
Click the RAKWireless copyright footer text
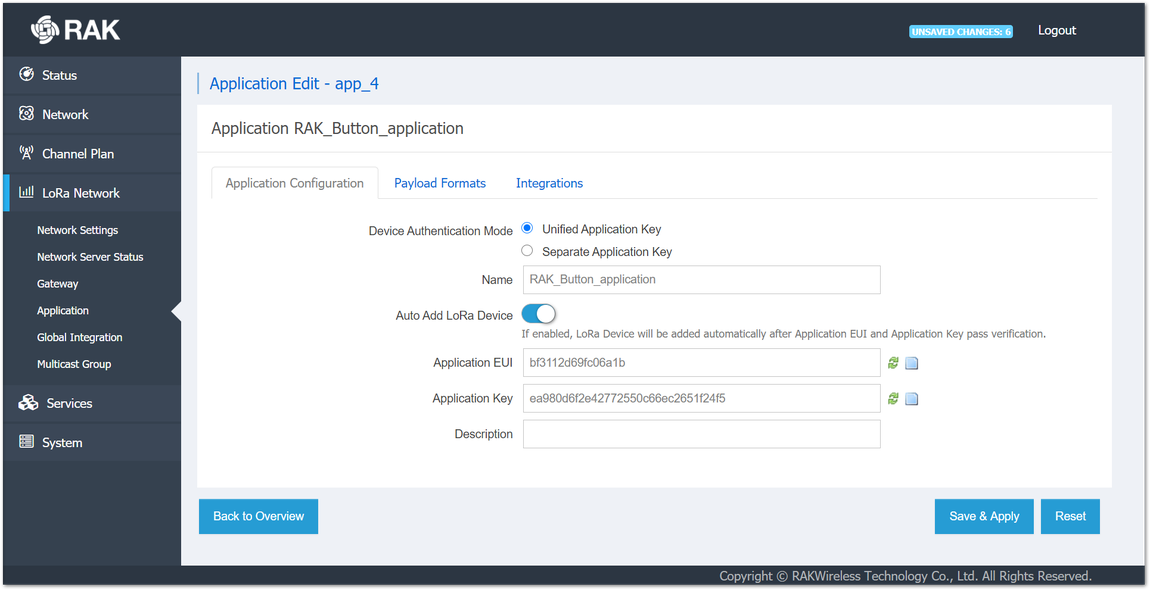(x=905, y=576)
